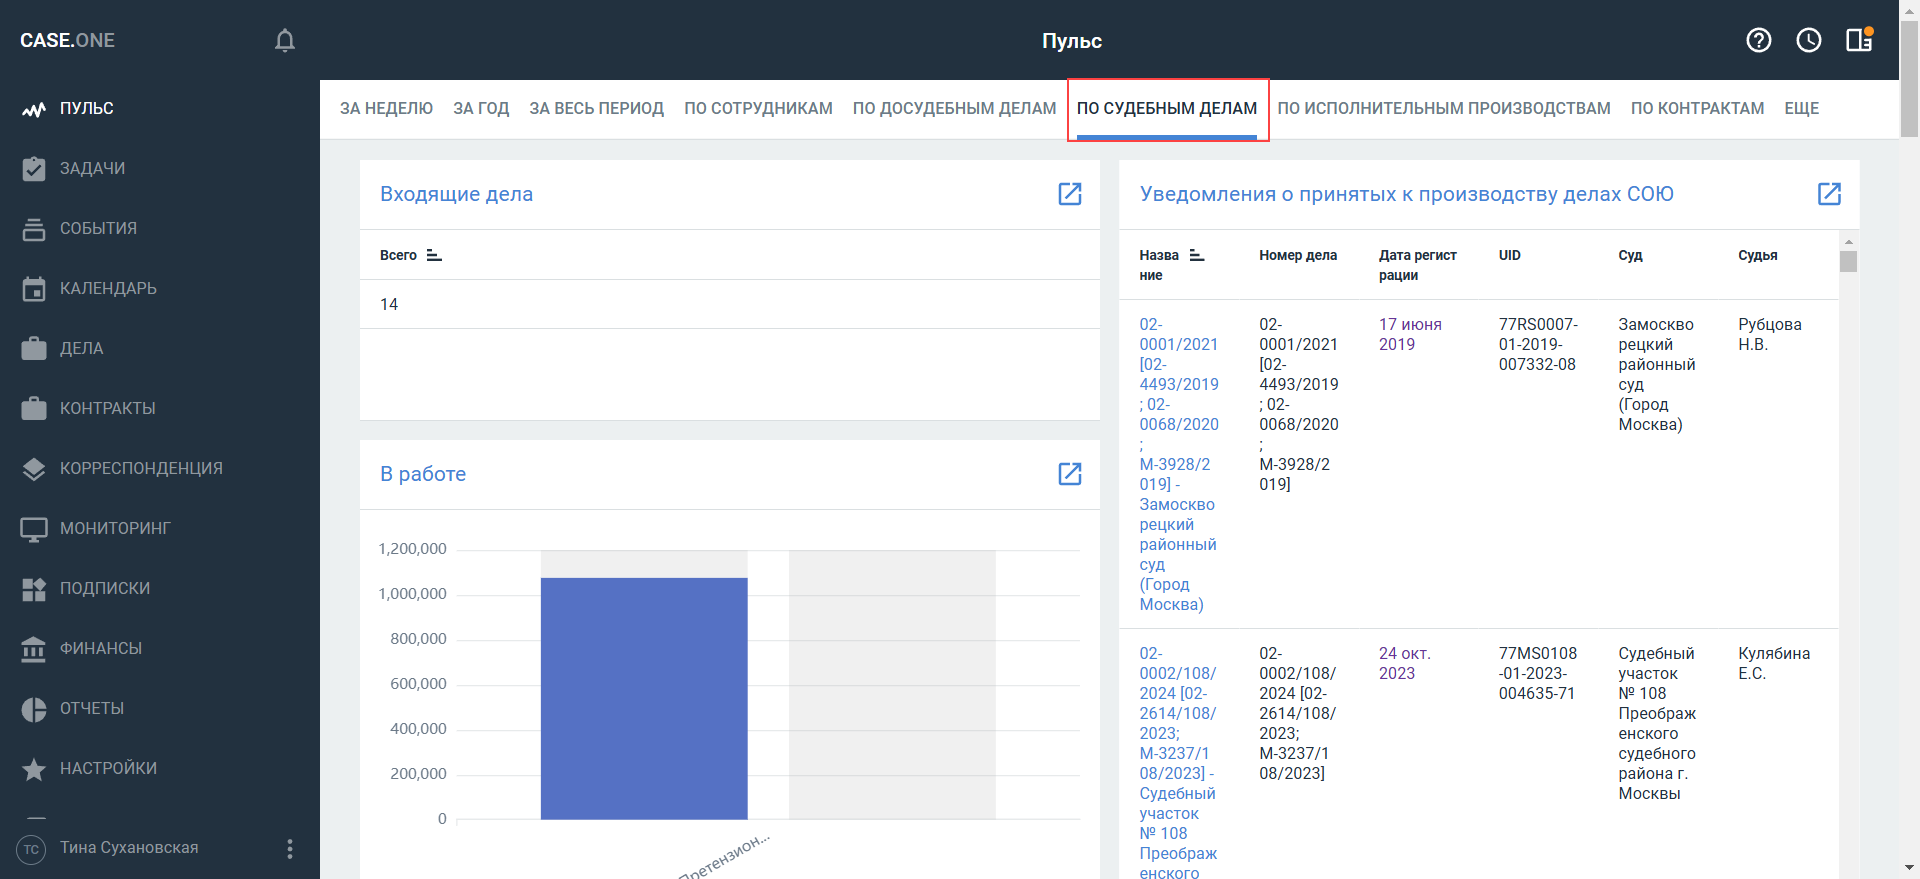Click the Календарь sidebar icon
Viewport: 1920px width, 879px height.
click(34, 289)
